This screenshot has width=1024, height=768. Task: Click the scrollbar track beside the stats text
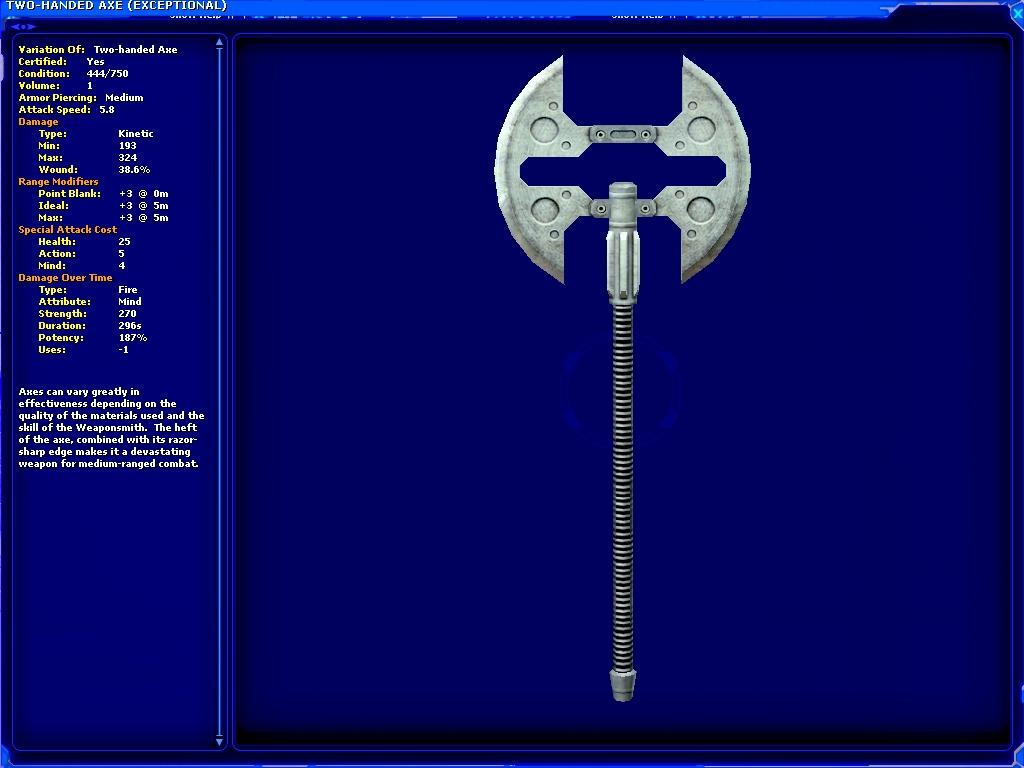coord(219,392)
